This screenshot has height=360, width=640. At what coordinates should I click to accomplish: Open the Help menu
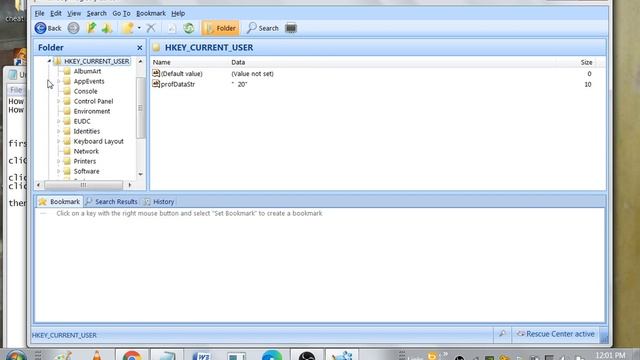[x=178, y=13]
